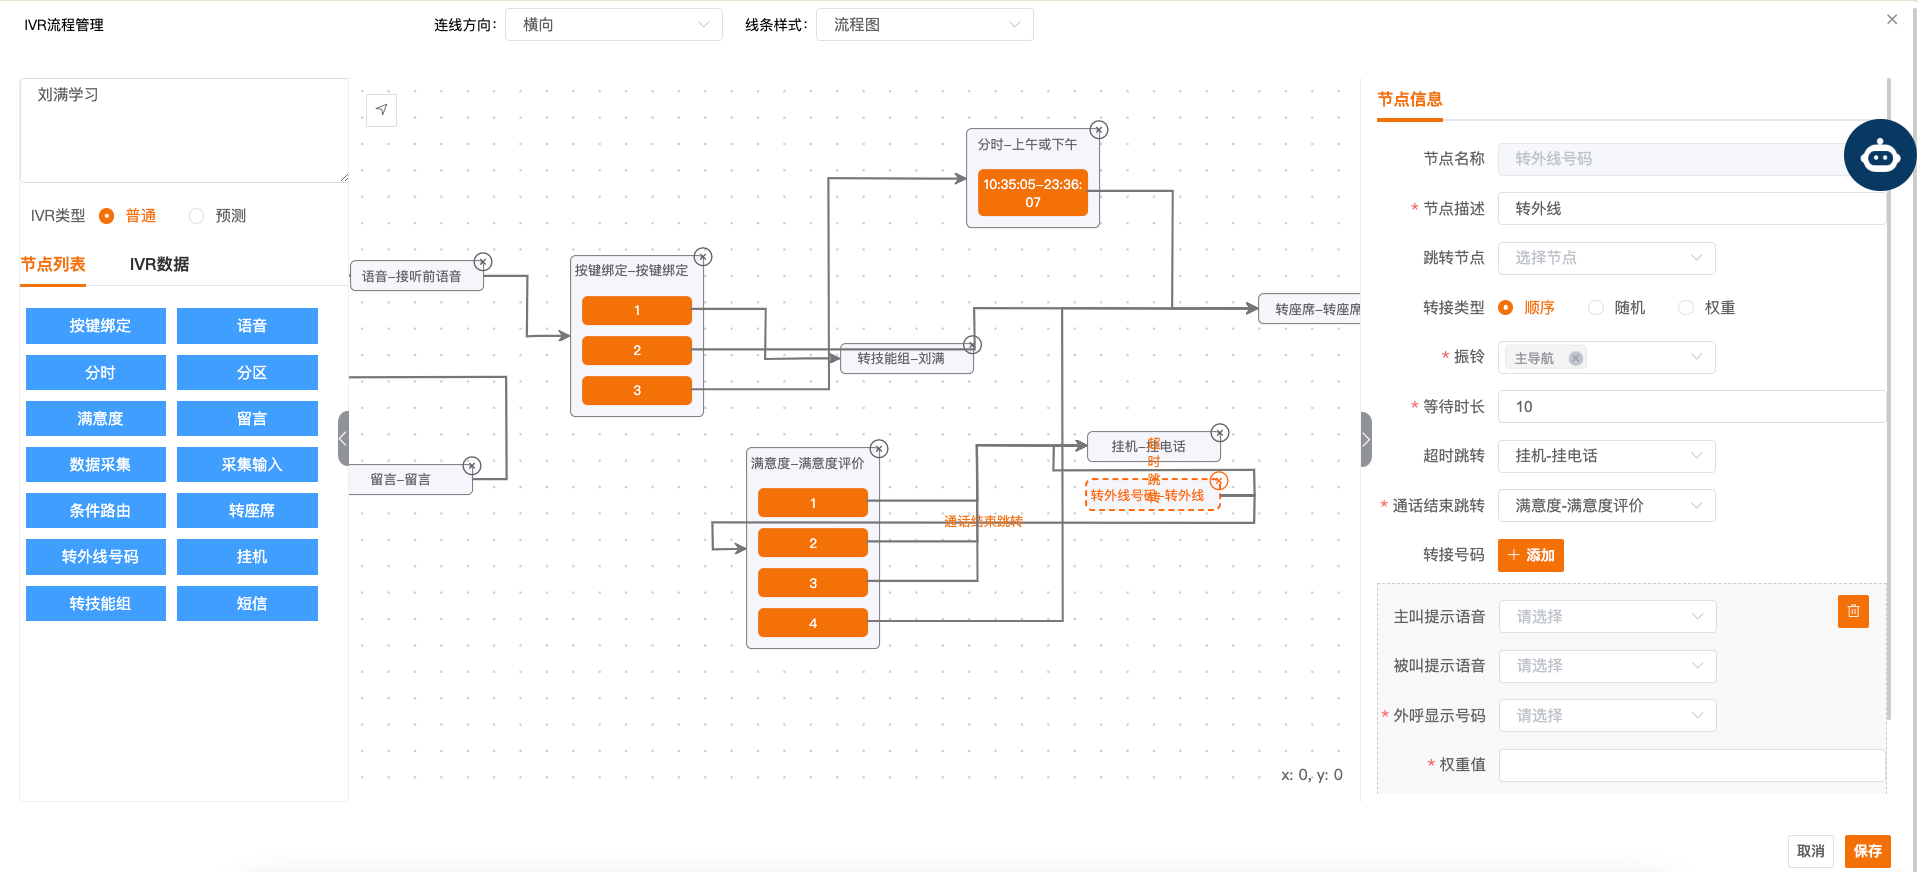Expand the 线条样式 dropdown

(924, 25)
